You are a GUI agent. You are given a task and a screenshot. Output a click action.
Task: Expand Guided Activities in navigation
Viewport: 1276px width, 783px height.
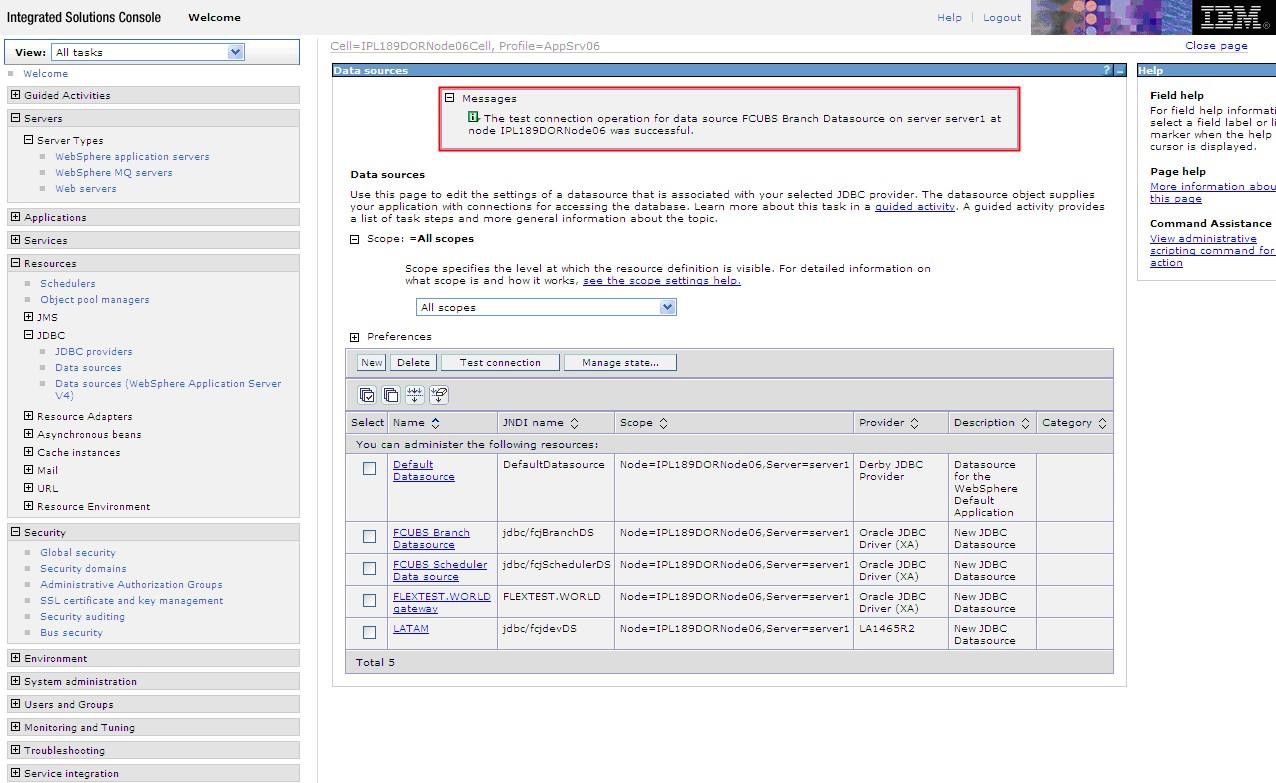coord(15,95)
